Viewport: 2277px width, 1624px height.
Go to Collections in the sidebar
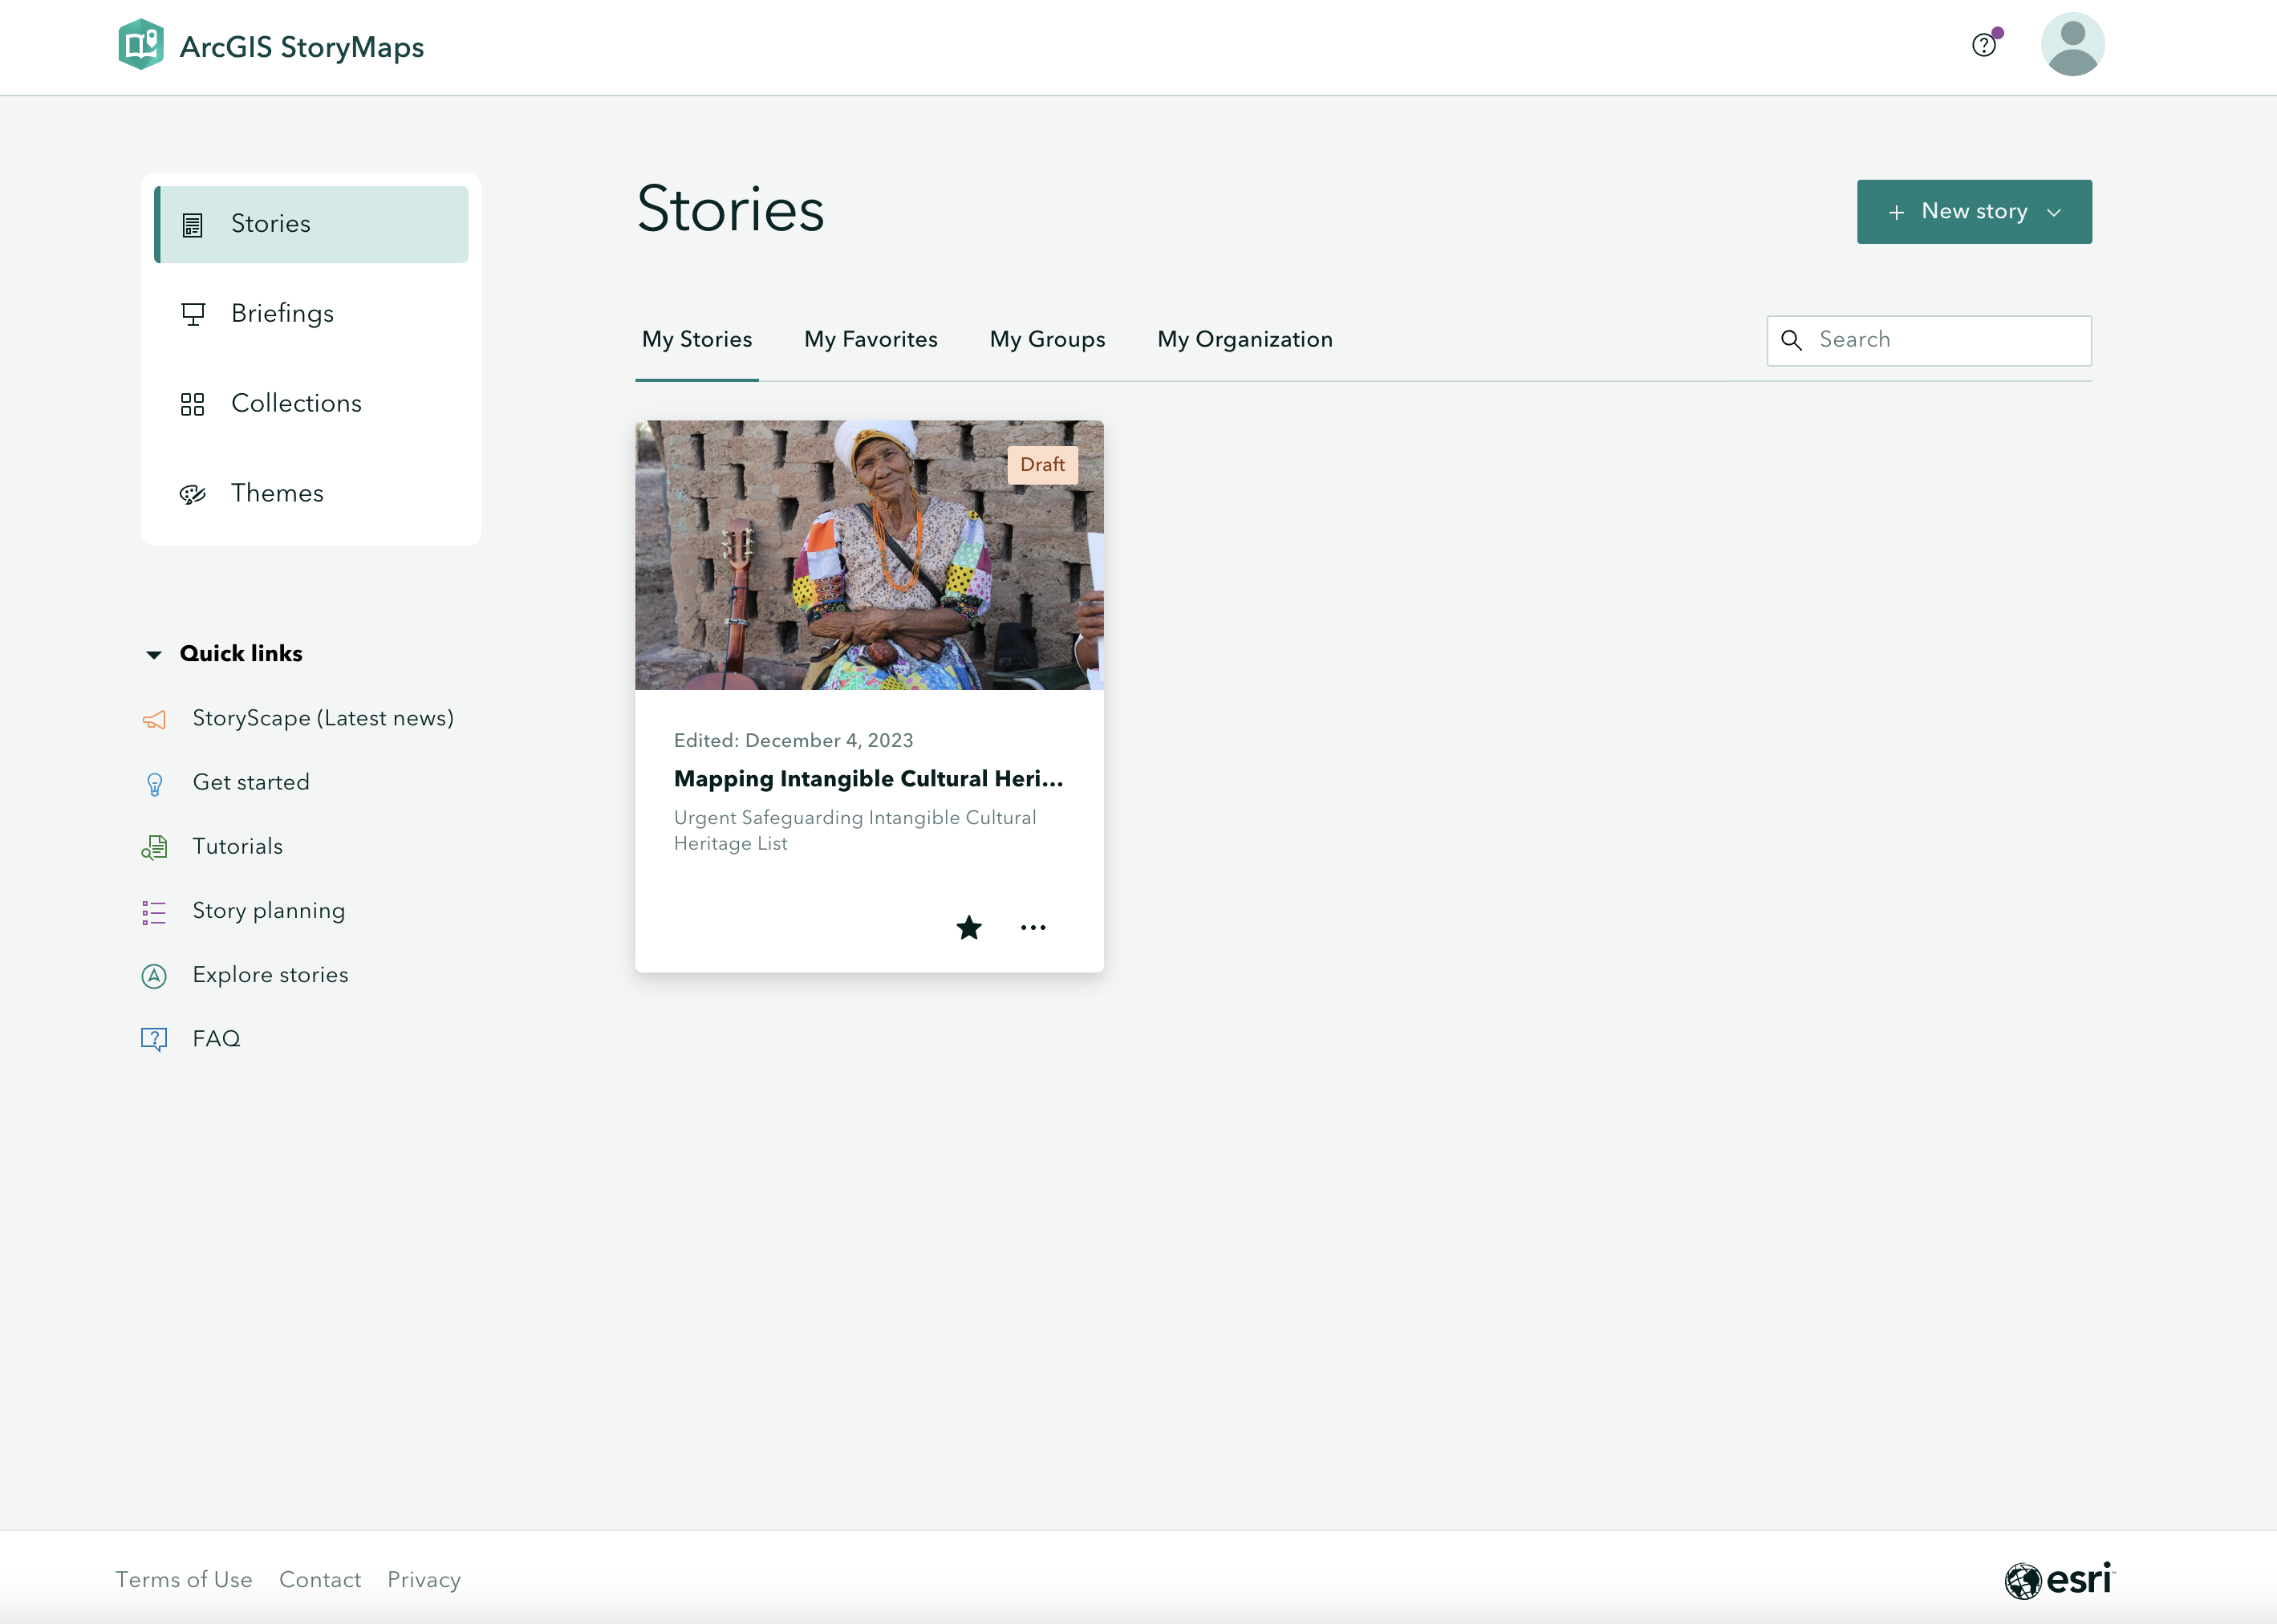(x=296, y=404)
